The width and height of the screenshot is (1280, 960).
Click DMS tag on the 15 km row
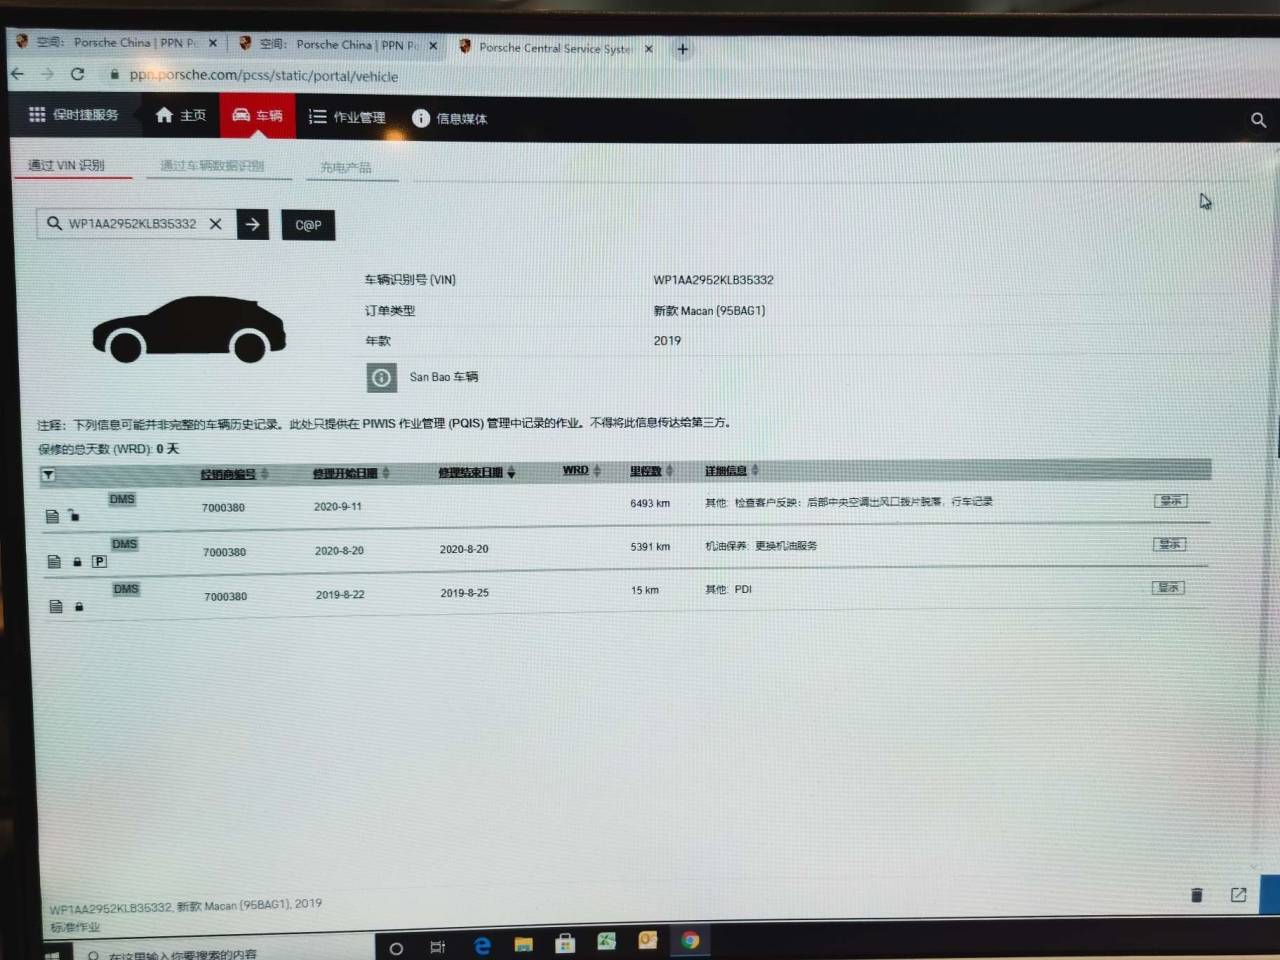click(x=126, y=589)
